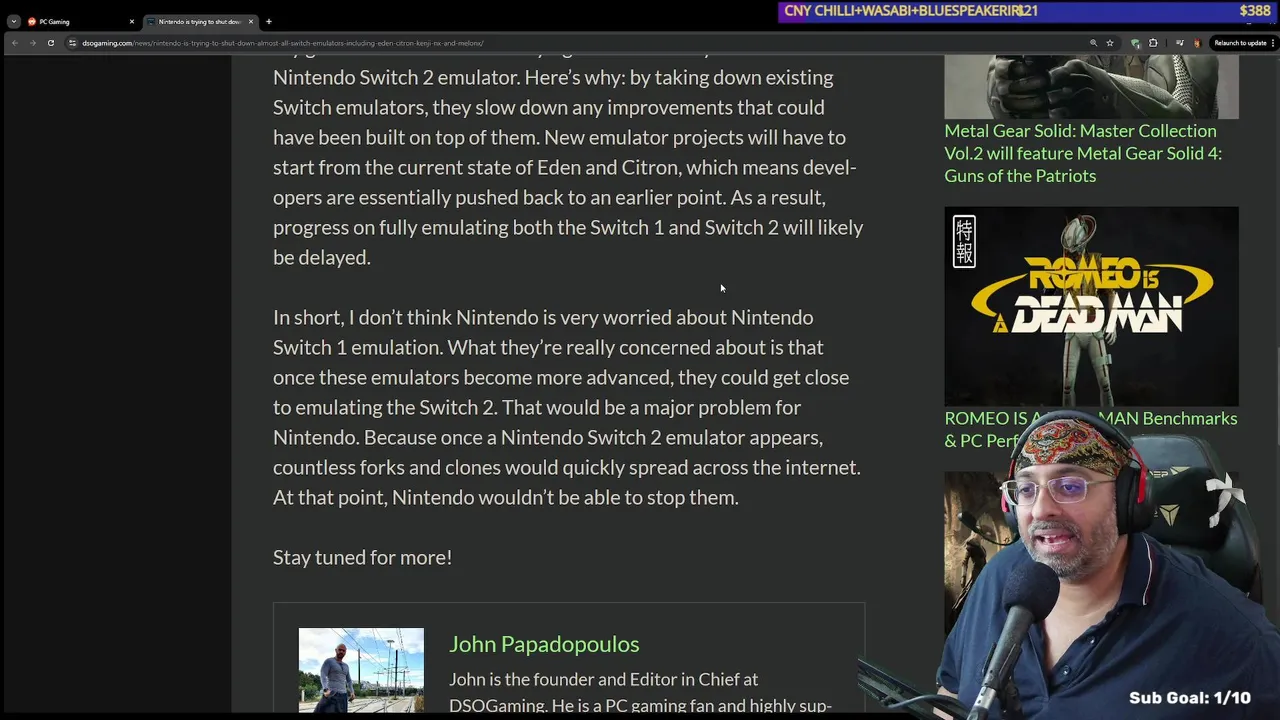Open the Chrome profile avatar

pyautogui.click(x=1197, y=43)
